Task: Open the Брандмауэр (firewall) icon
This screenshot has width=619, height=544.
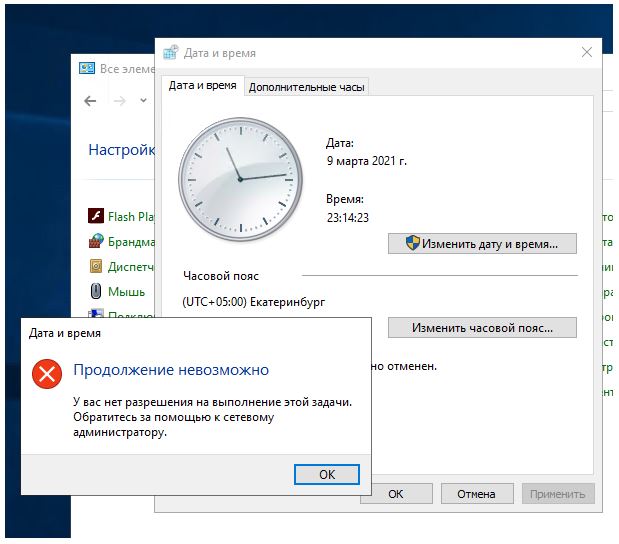Action: 96,241
